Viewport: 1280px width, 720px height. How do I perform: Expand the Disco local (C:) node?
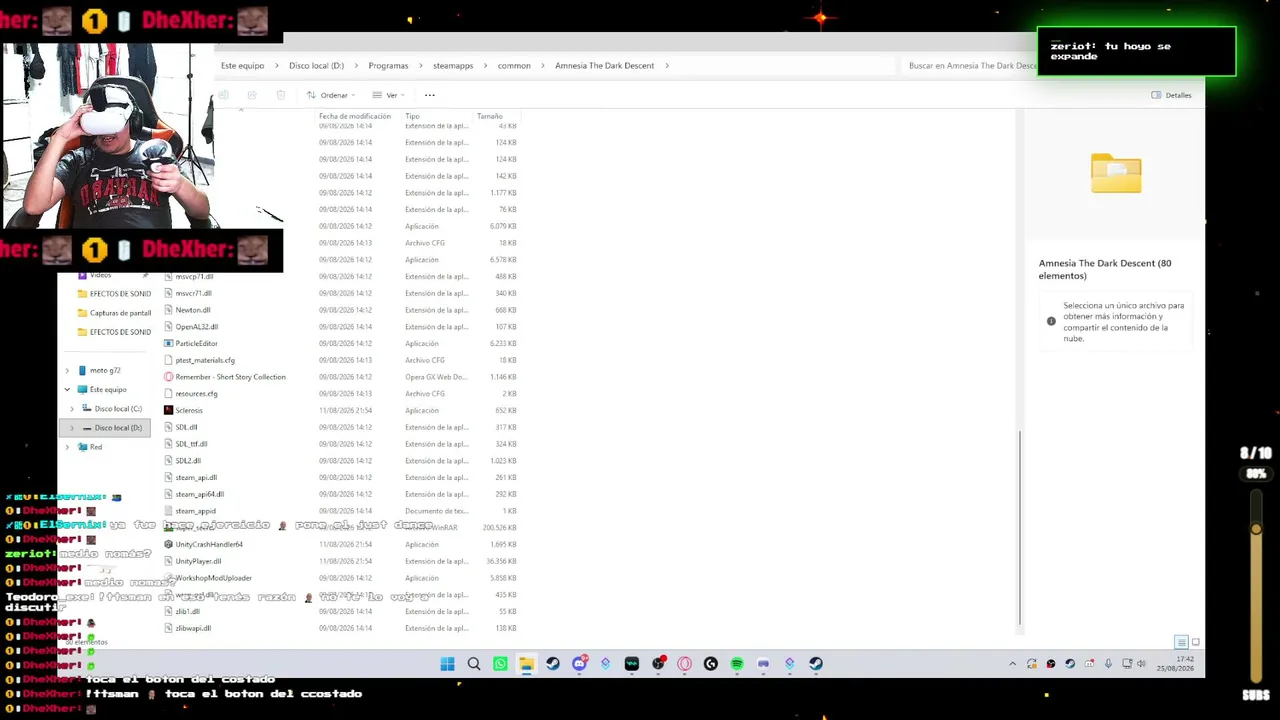tap(72, 409)
